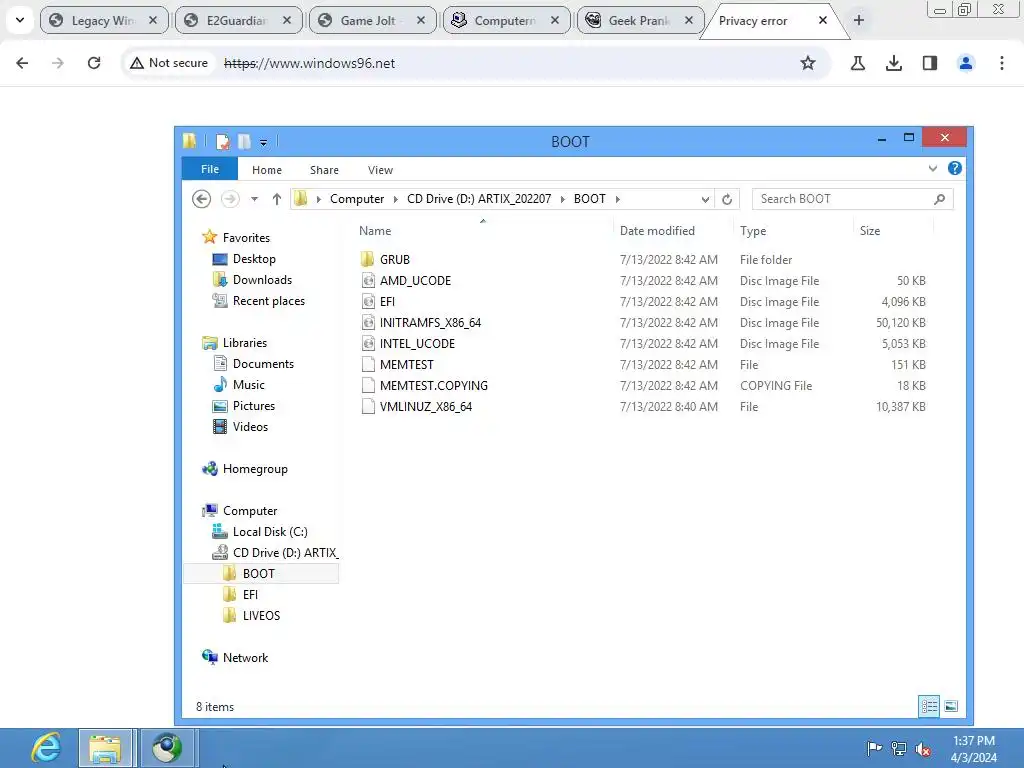Sort by Date modified column header
1024x768 pixels.
[673, 231]
